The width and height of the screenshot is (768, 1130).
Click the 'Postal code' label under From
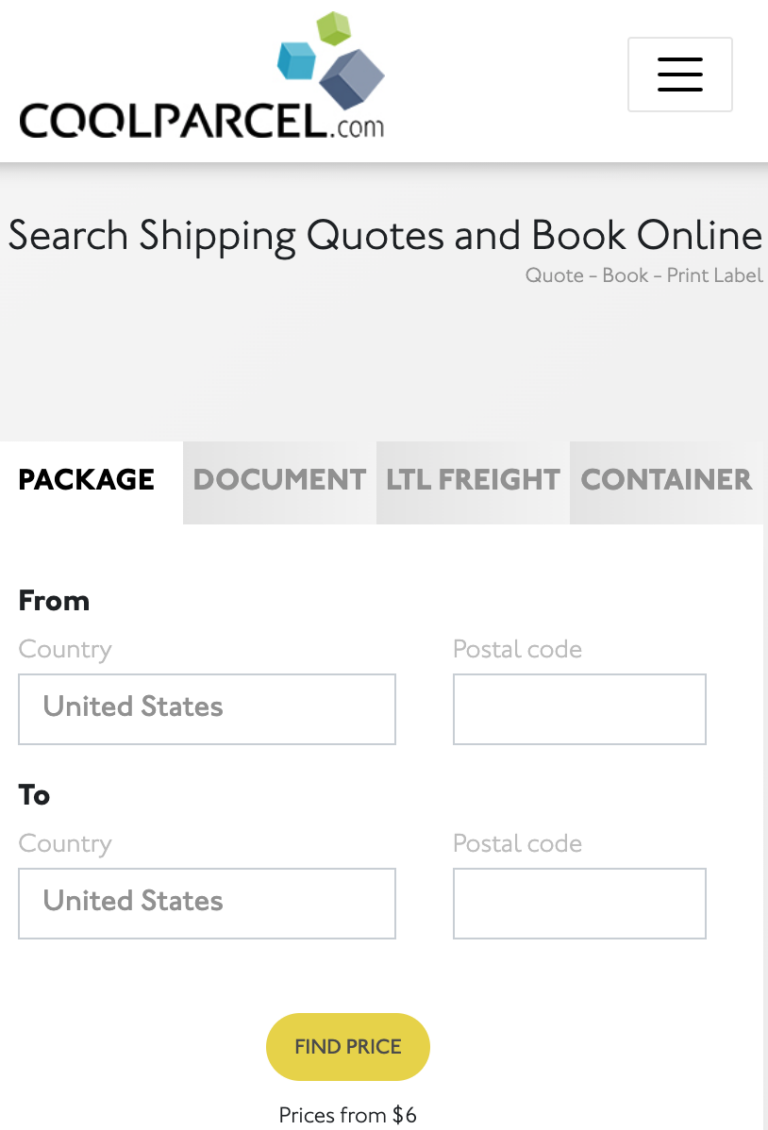(x=517, y=649)
